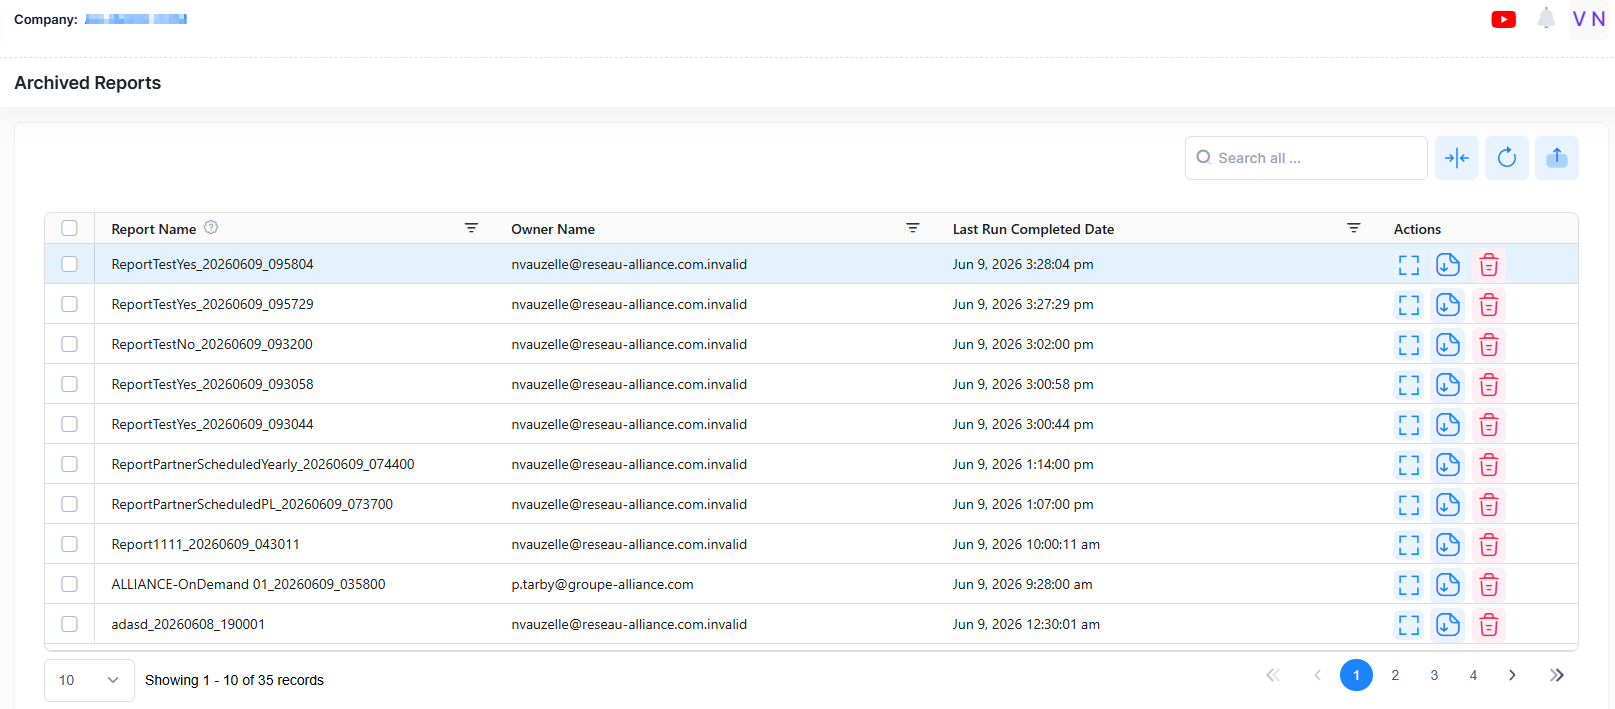Toggle the select-all header checkbox

click(x=69, y=228)
